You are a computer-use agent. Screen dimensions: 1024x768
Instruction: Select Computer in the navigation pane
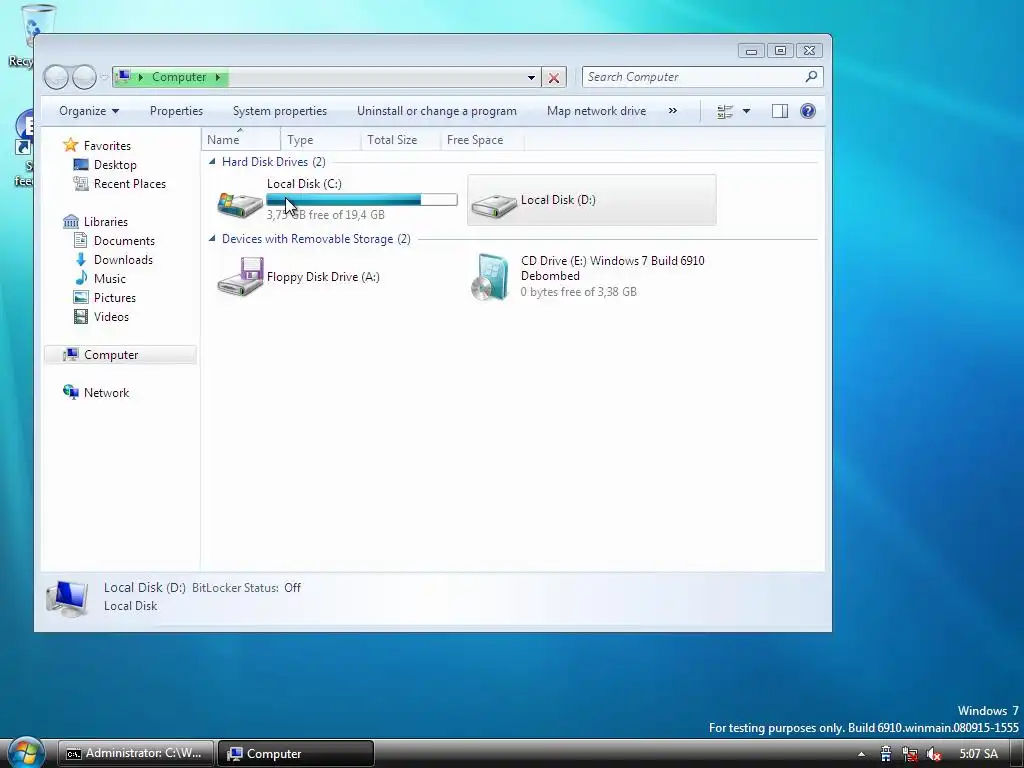tap(121, 355)
